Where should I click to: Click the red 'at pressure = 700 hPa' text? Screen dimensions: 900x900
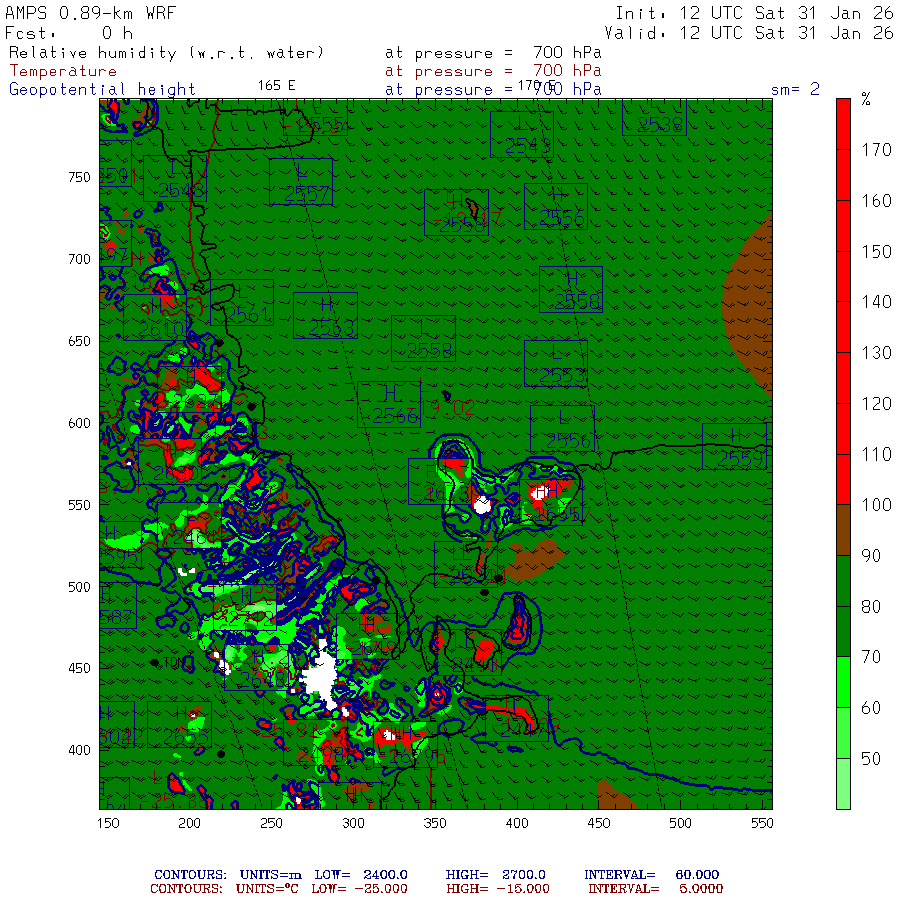pyautogui.click(x=493, y=71)
